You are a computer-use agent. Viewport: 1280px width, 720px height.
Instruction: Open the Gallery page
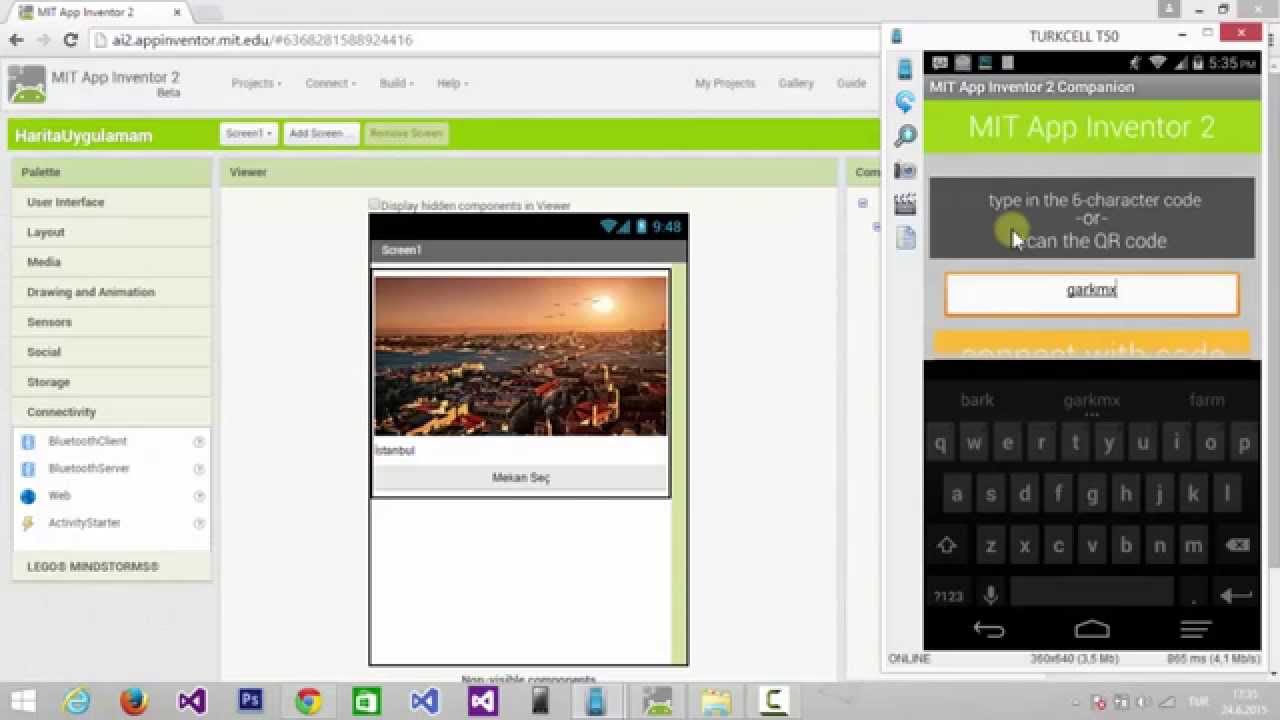click(796, 84)
